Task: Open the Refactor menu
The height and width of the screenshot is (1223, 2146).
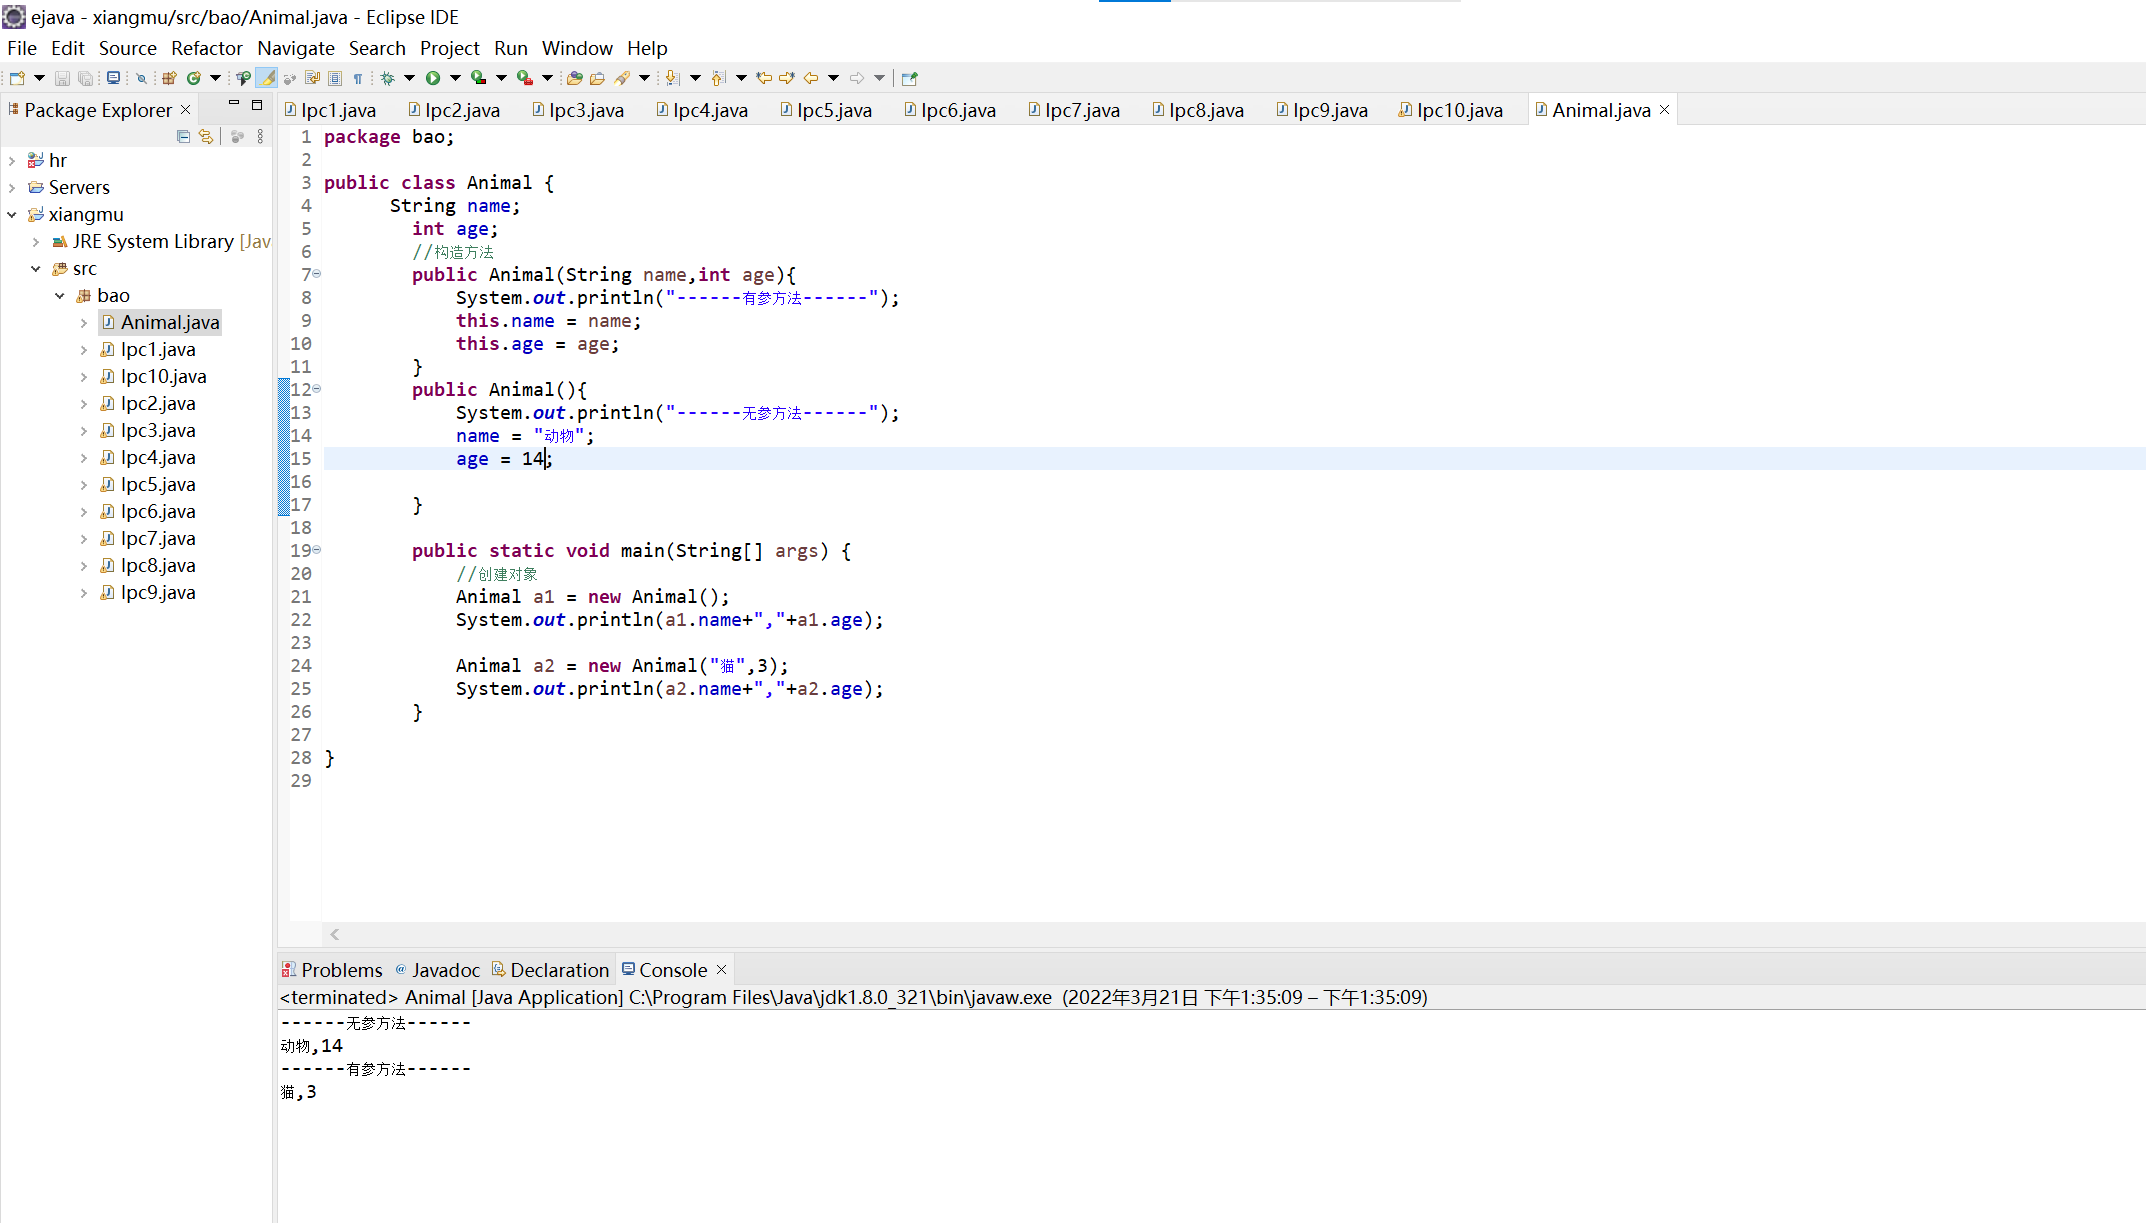Action: [x=206, y=48]
